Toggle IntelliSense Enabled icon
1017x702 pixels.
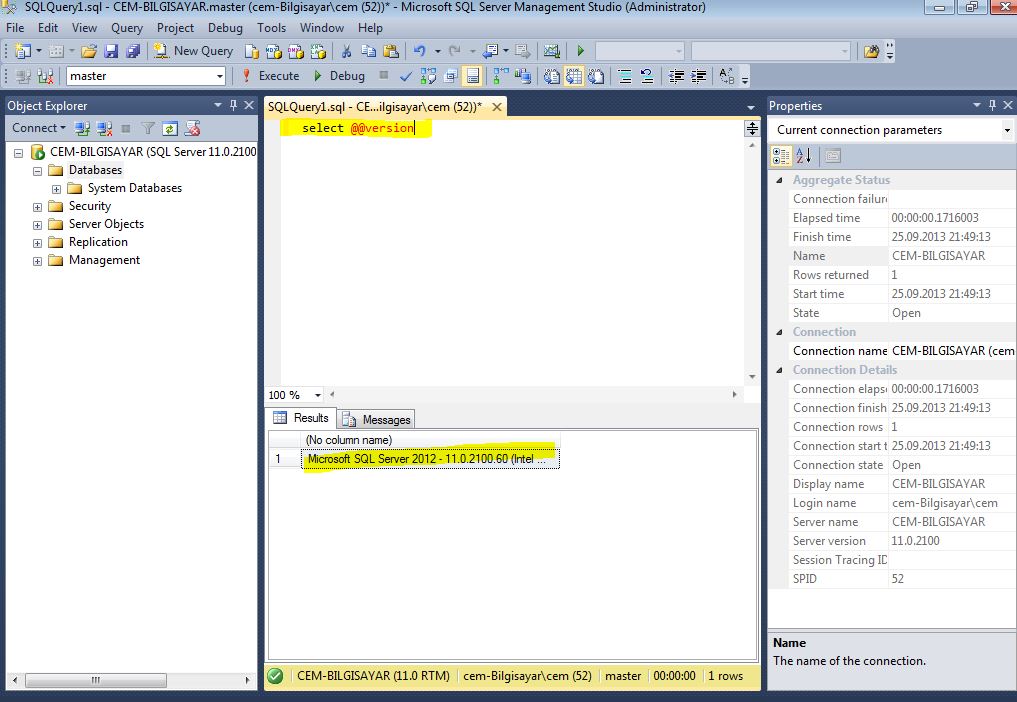click(473, 77)
